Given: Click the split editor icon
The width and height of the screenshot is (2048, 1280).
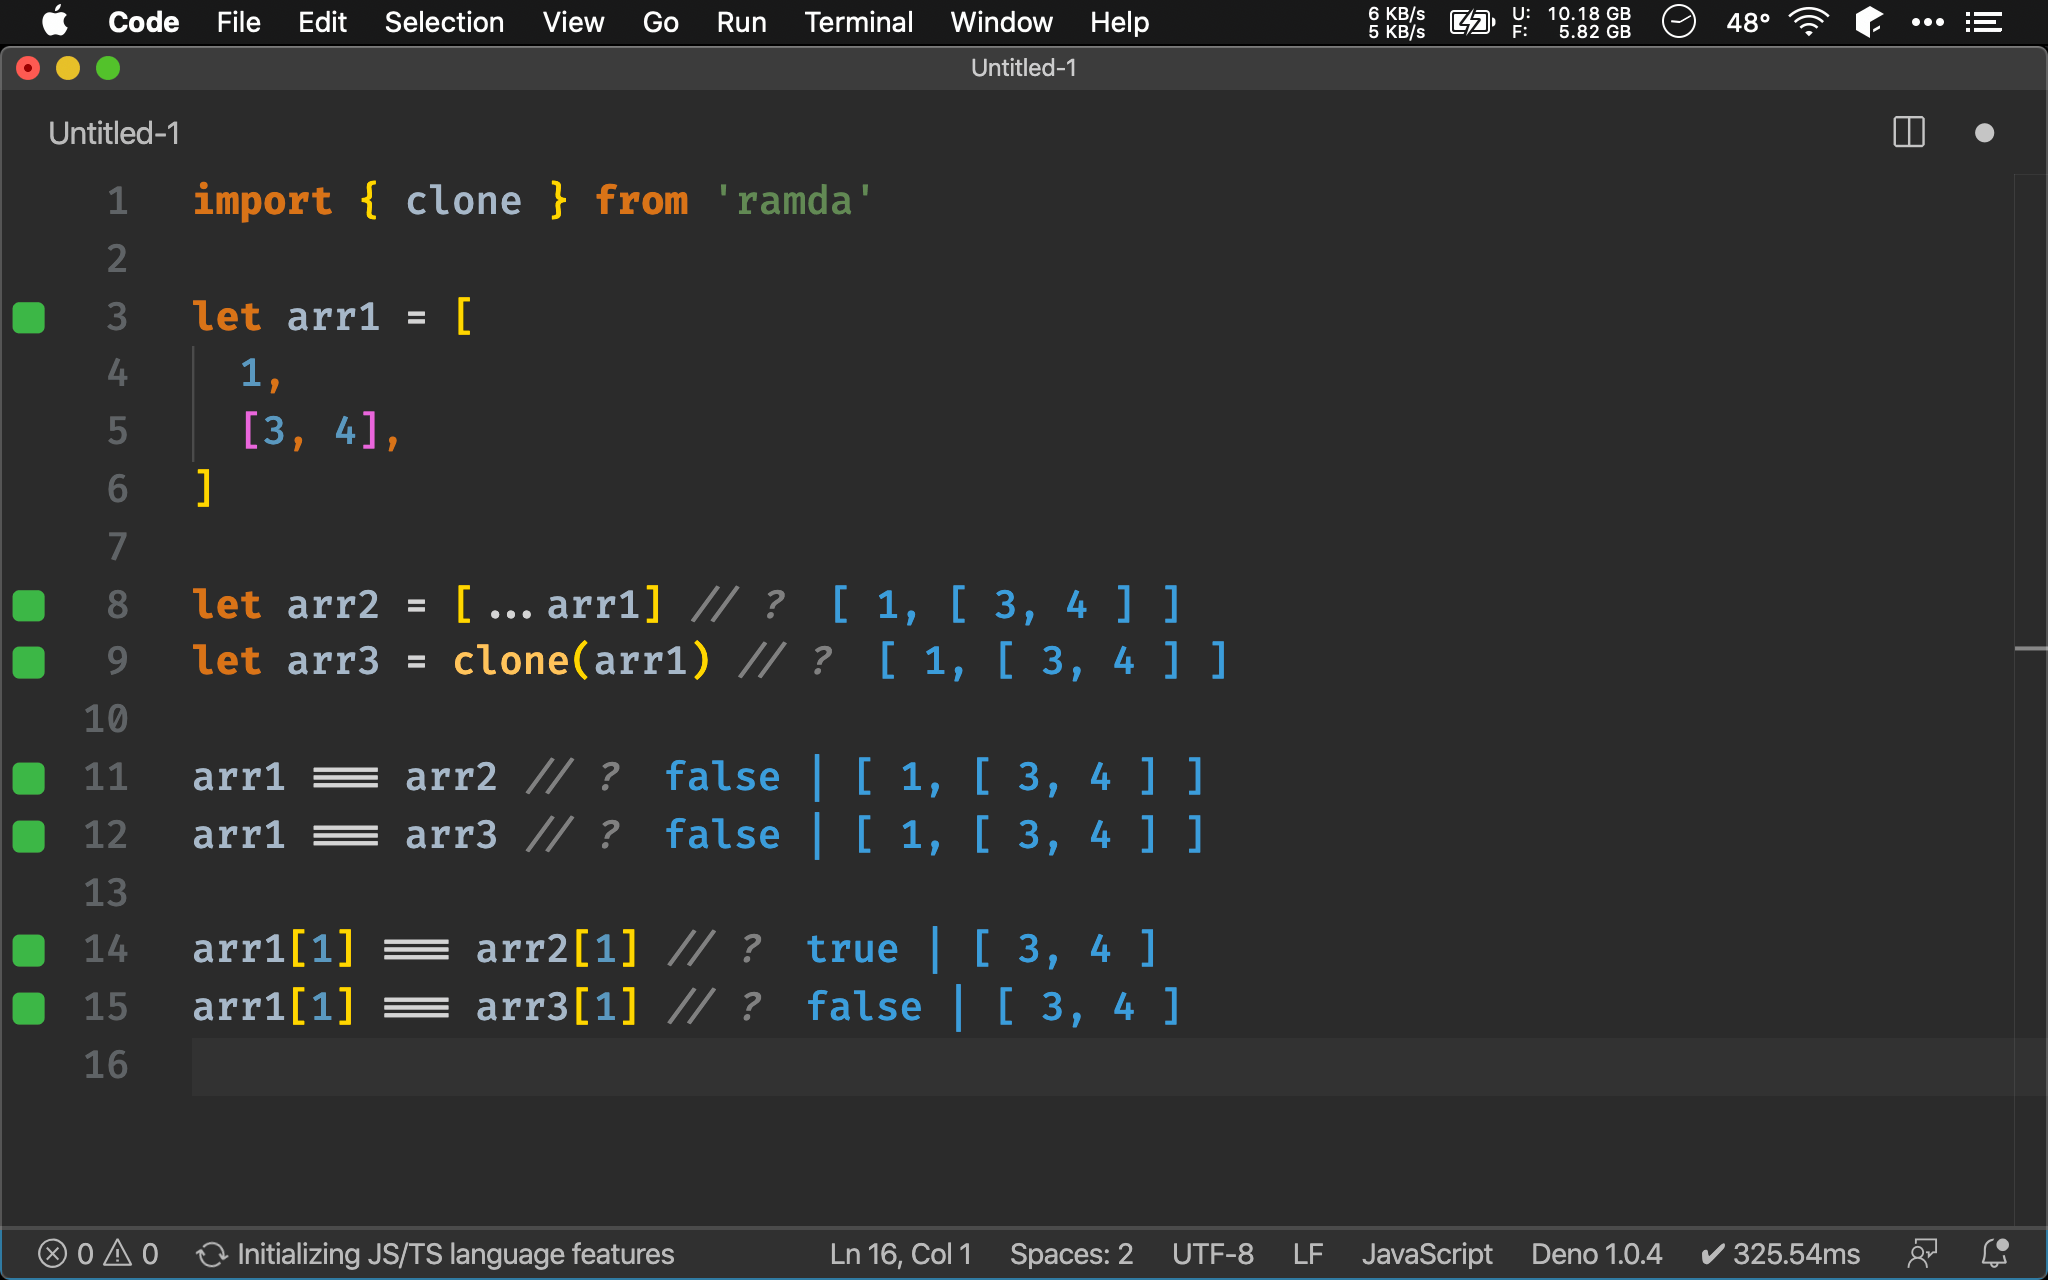Looking at the screenshot, I should coord(1909,133).
